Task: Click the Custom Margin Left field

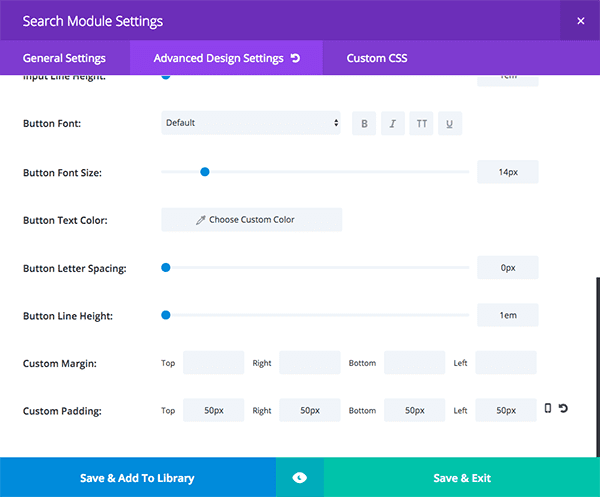Action: coord(506,362)
